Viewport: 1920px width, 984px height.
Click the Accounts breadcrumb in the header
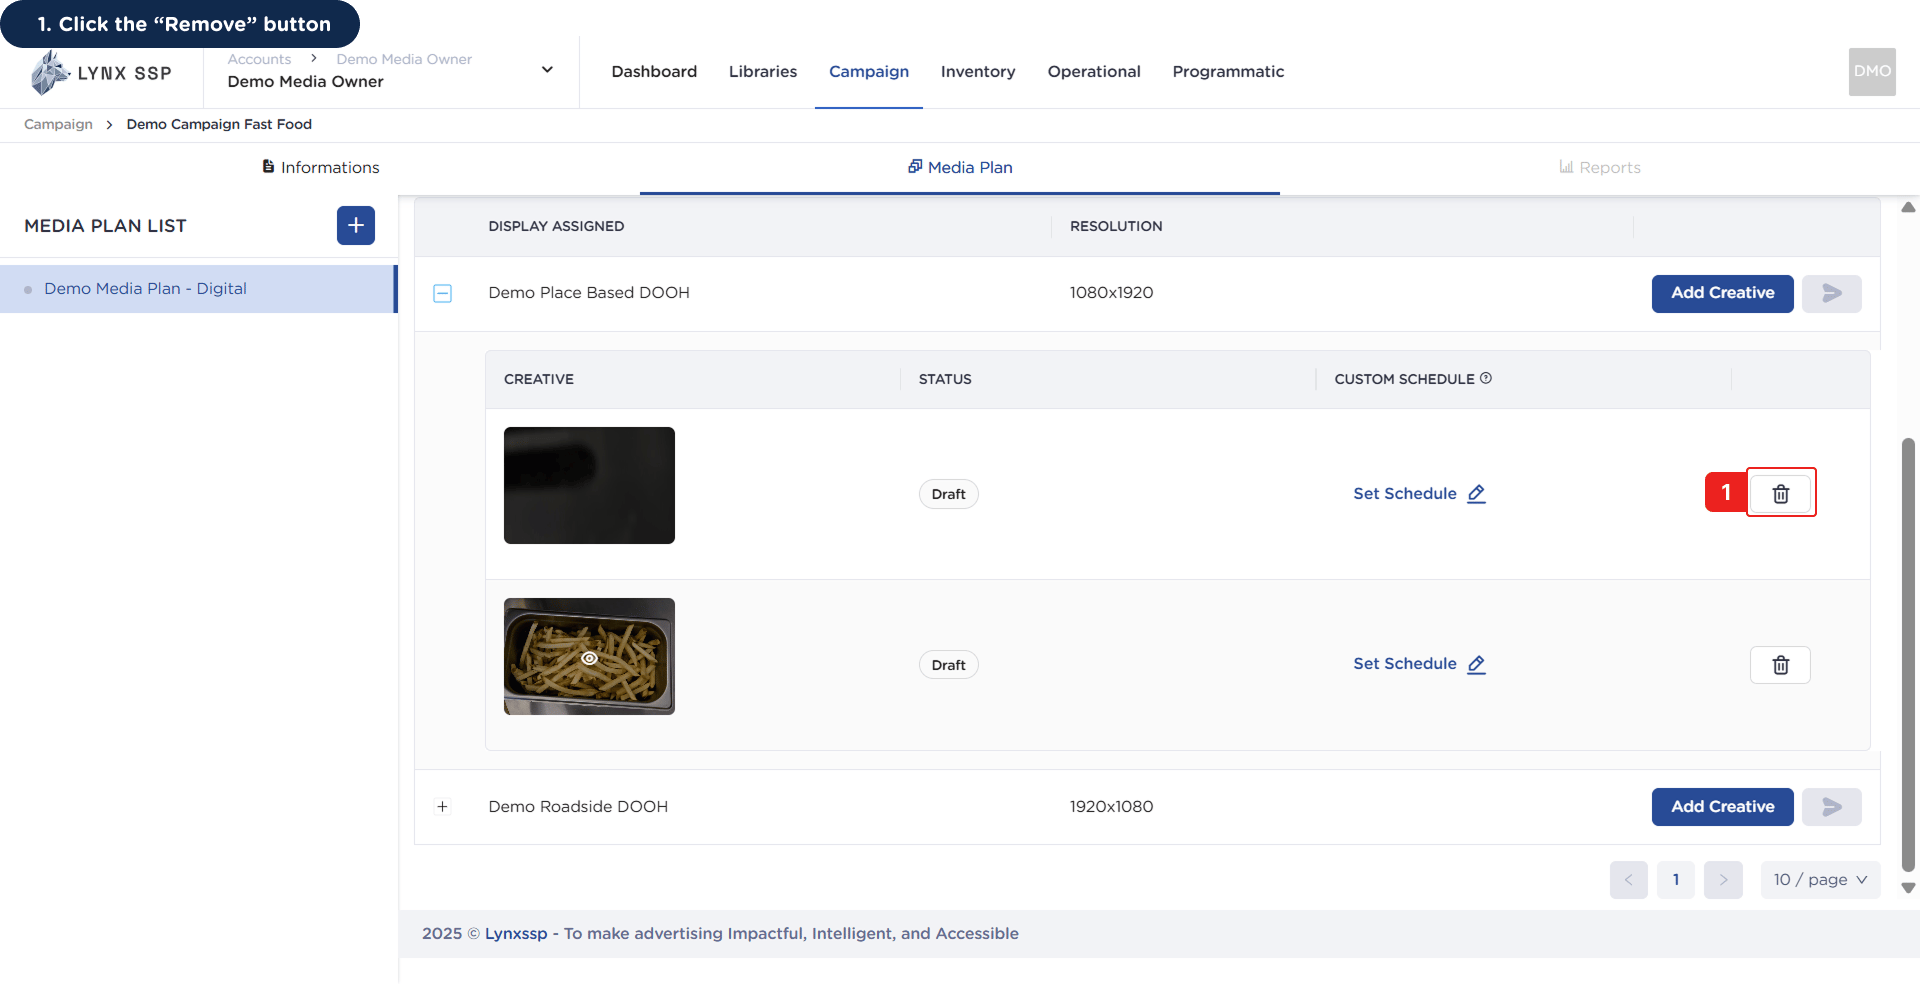259,59
